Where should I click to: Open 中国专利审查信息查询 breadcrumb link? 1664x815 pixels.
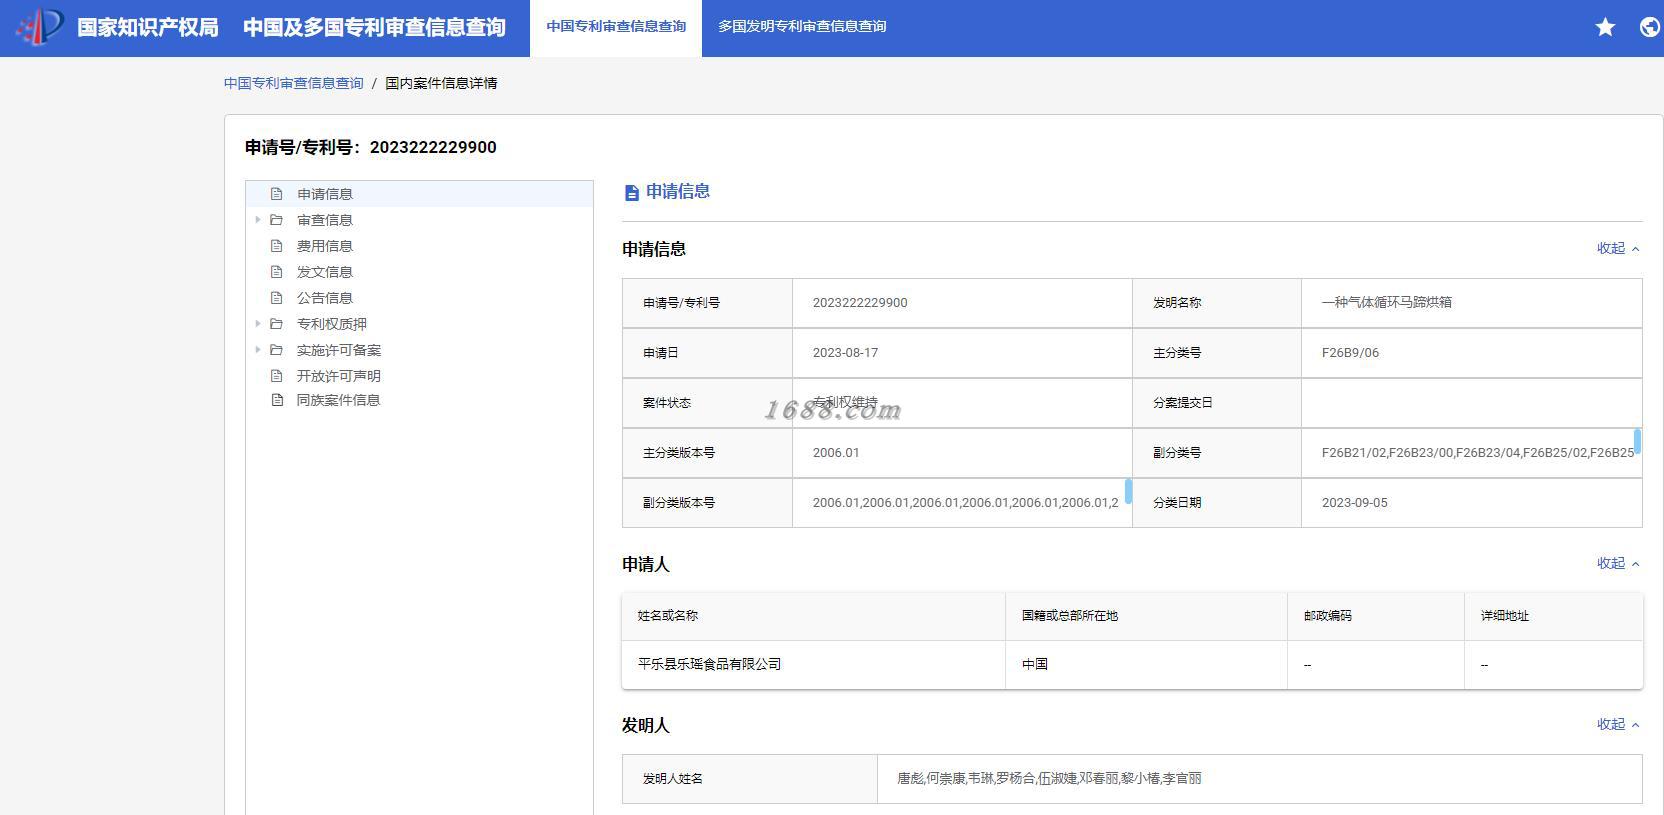point(294,83)
